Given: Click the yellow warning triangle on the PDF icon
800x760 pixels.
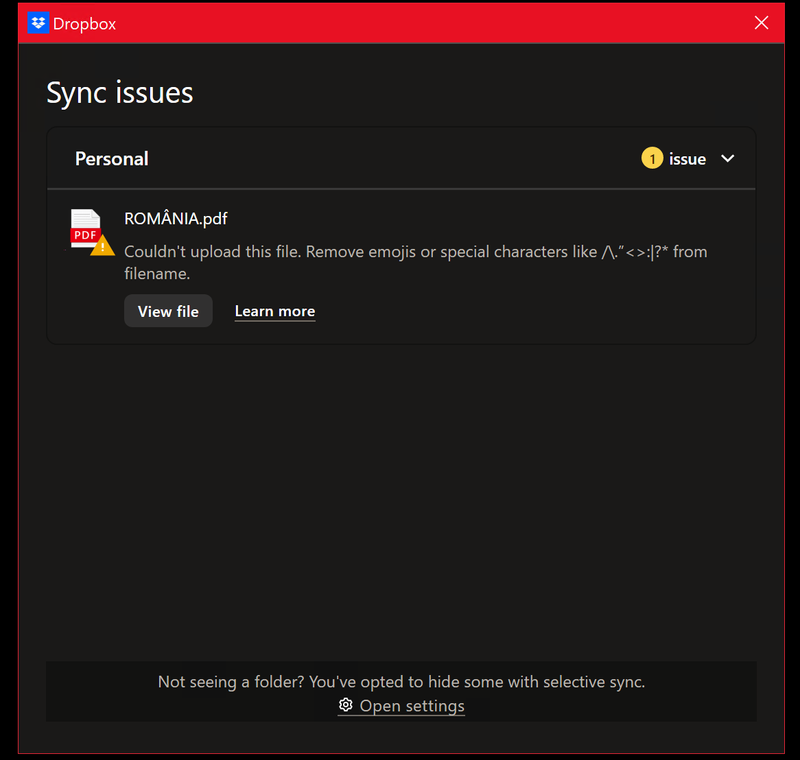Looking at the screenshot, I should [x=103, y=245].
